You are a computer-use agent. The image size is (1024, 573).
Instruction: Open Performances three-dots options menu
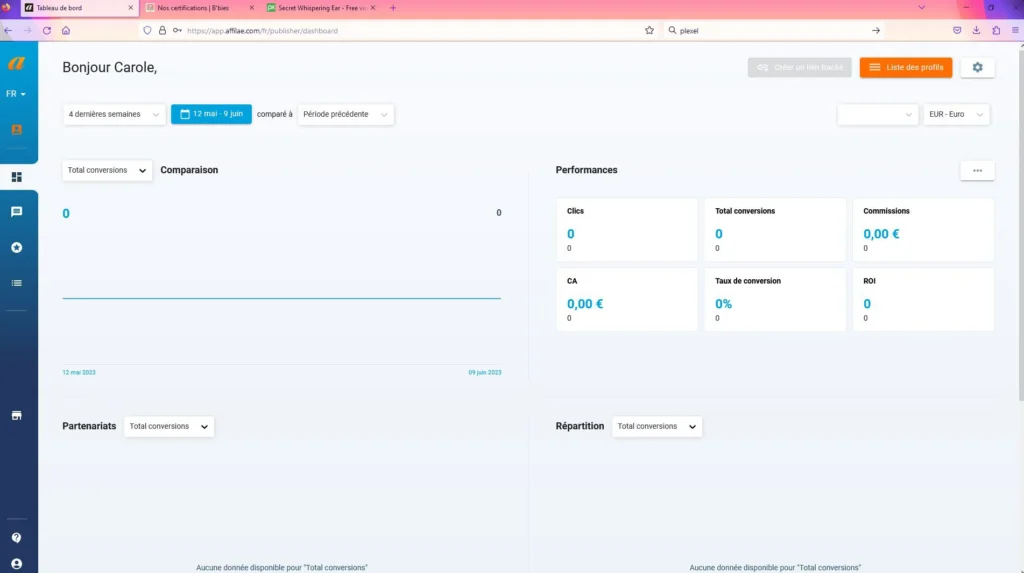(x=977, y=171)
